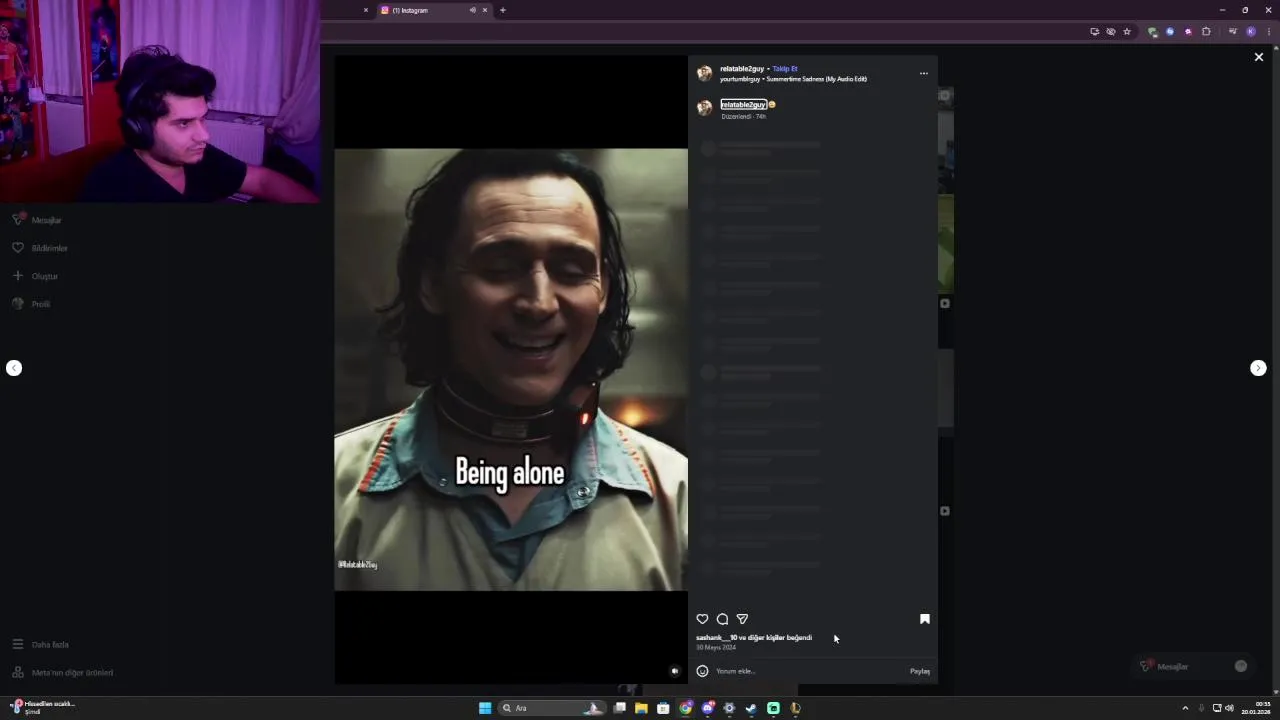
Task: Open relatable2guy profile from post header
Action: point(742,69)
